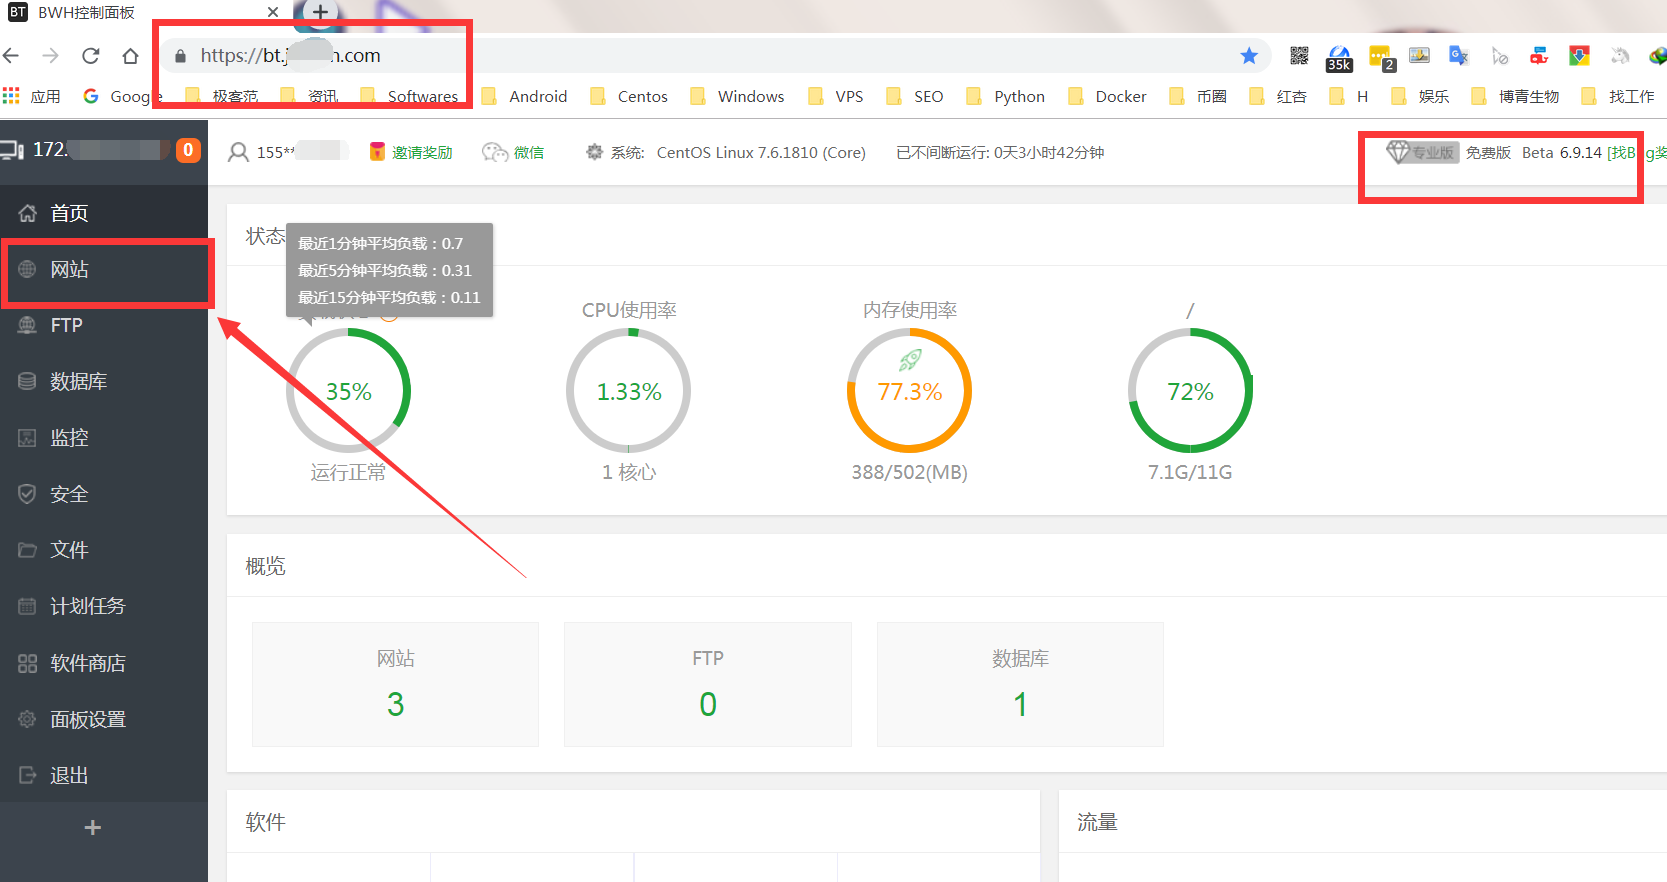Image resolution: width=1667 pixels, height=882 pixels.
Task: Click the 邀请奖励 invite reward link
Action: (x=411, y=152)
